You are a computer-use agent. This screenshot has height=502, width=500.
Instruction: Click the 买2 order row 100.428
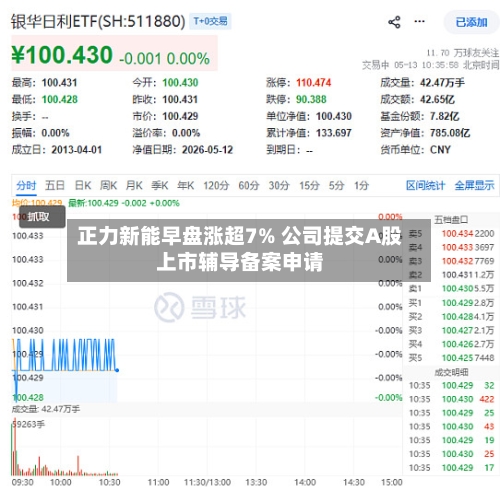pos(451,316)
